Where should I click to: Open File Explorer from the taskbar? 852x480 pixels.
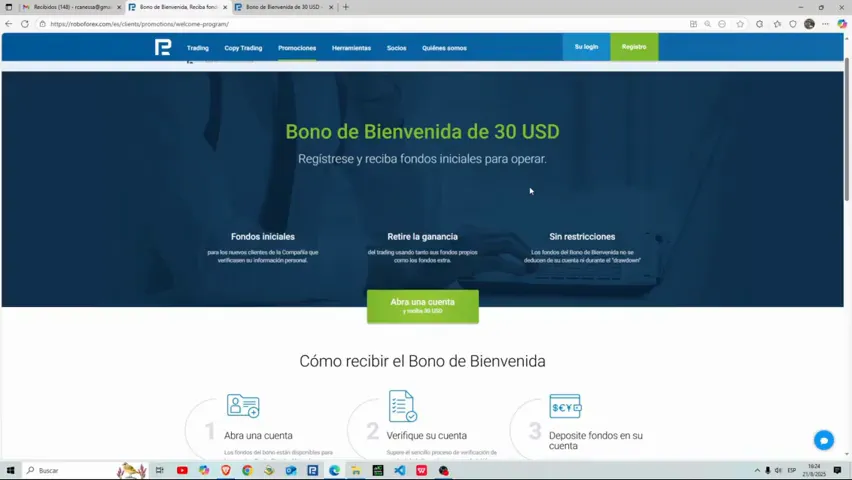[356, 470]
